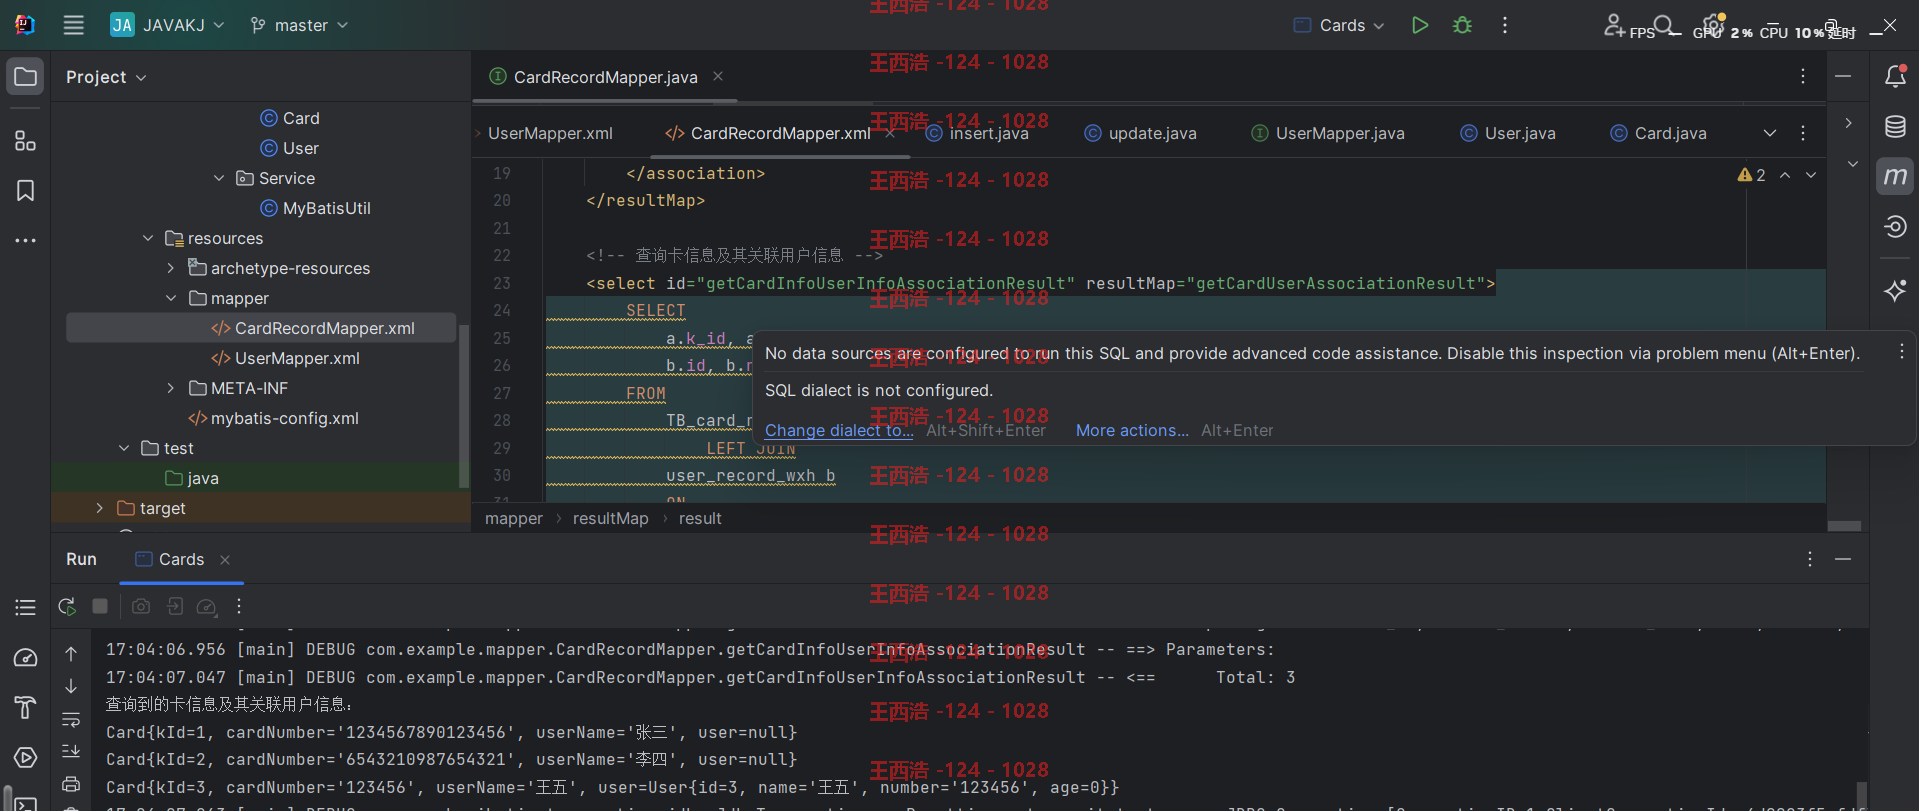The height and width of the screenshot is (811, 1919).
Task: Toggle soft-wrap in console
Action: [71, 720]
